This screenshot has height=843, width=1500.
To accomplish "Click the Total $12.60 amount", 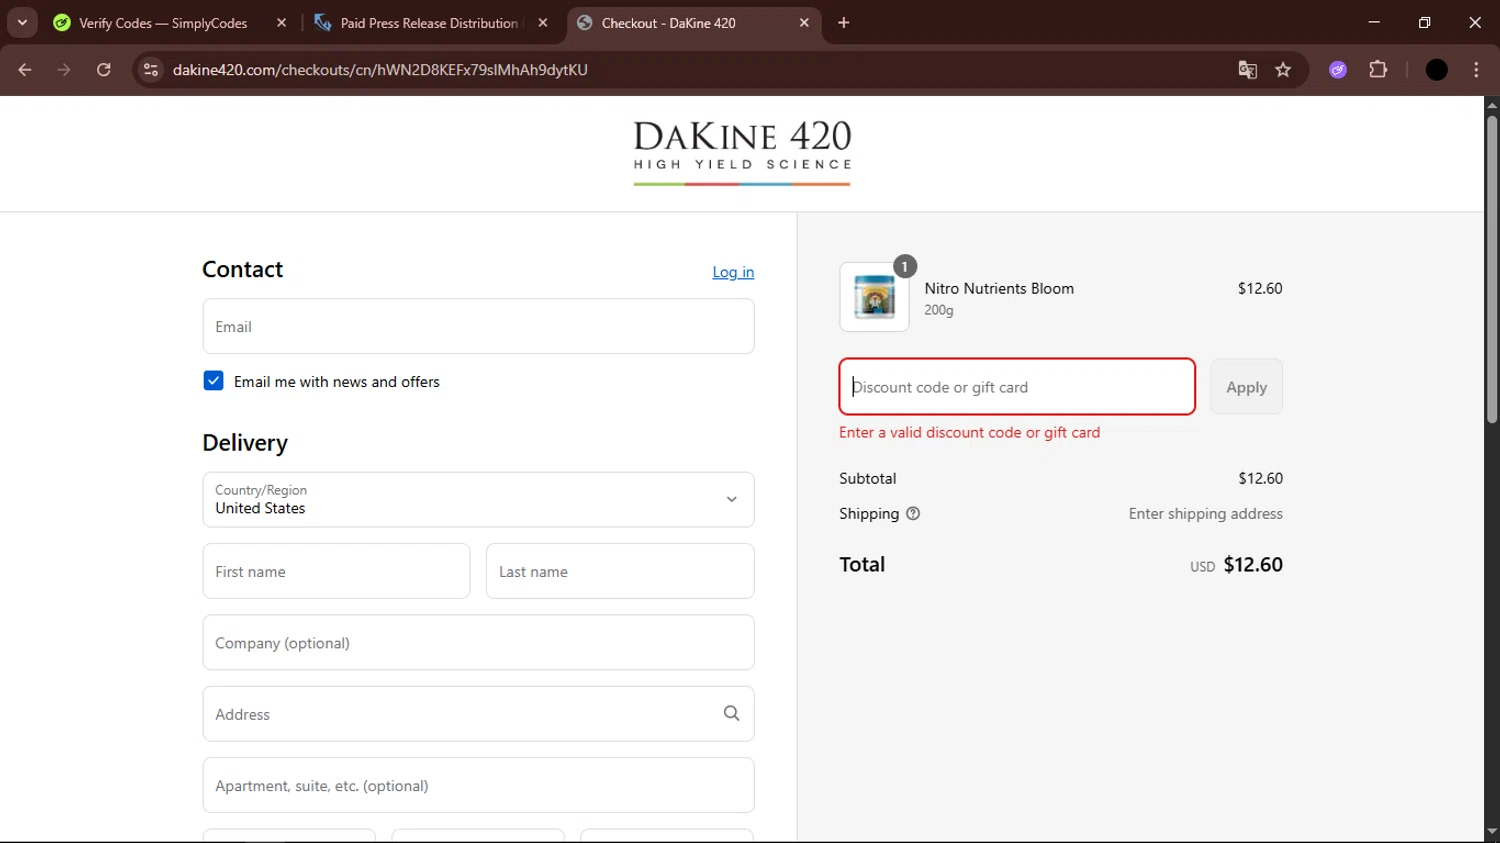I will pyautogui.click(x=1253, y=565).
